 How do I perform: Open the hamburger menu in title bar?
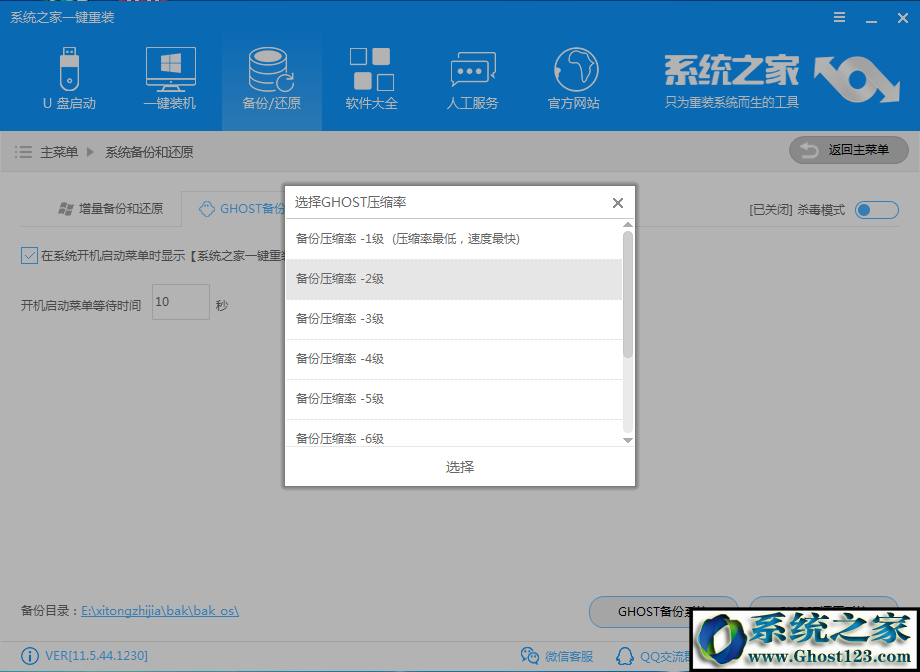pyautogui.click(x=840, y=18)
